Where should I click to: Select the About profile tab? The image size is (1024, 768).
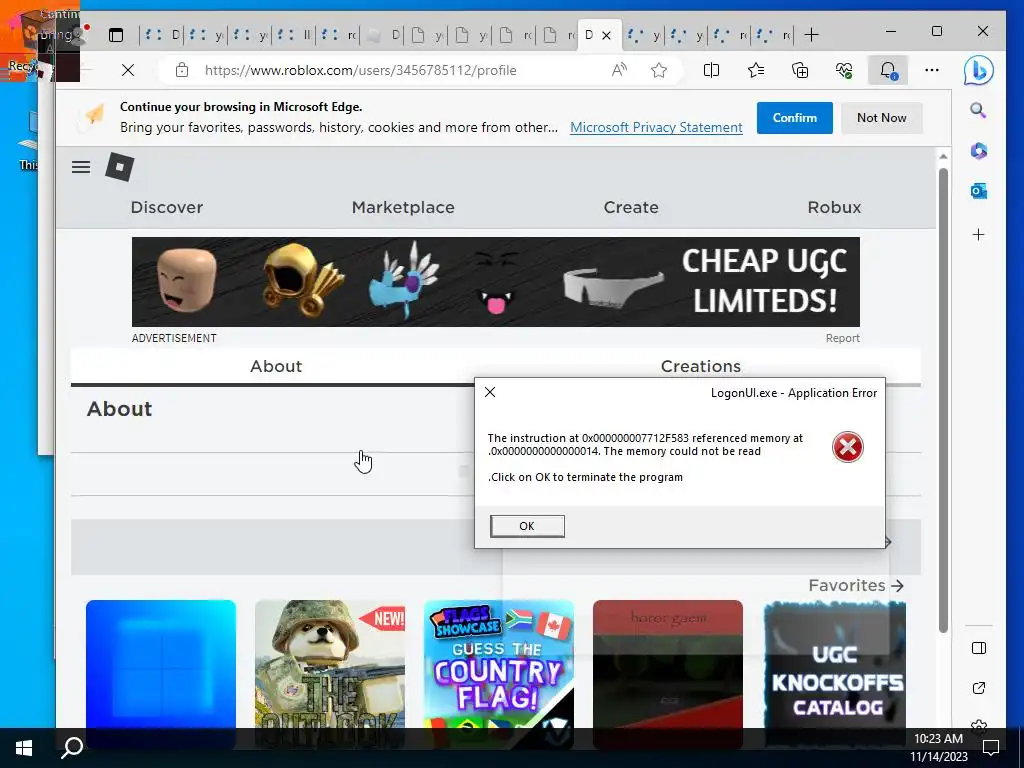tap(276, 366)
